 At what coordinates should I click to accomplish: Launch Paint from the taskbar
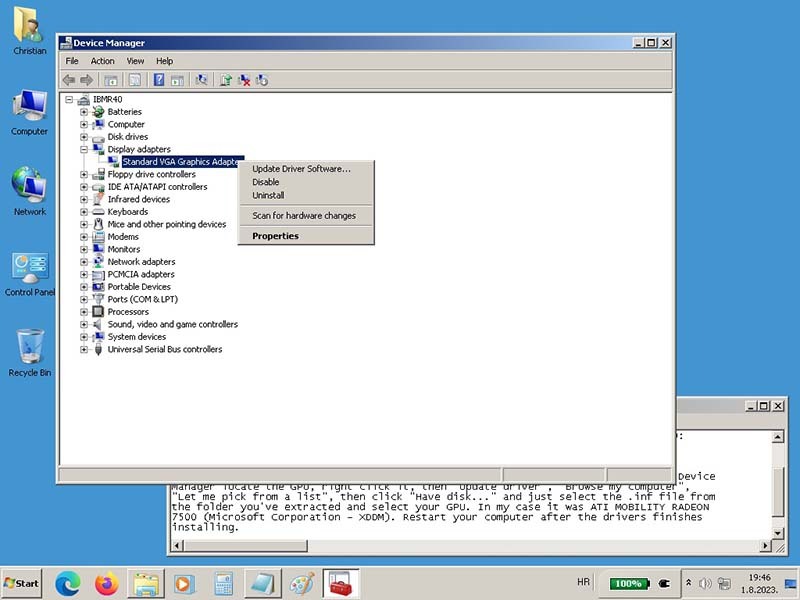pyautogui.click(x=301, y=583)
